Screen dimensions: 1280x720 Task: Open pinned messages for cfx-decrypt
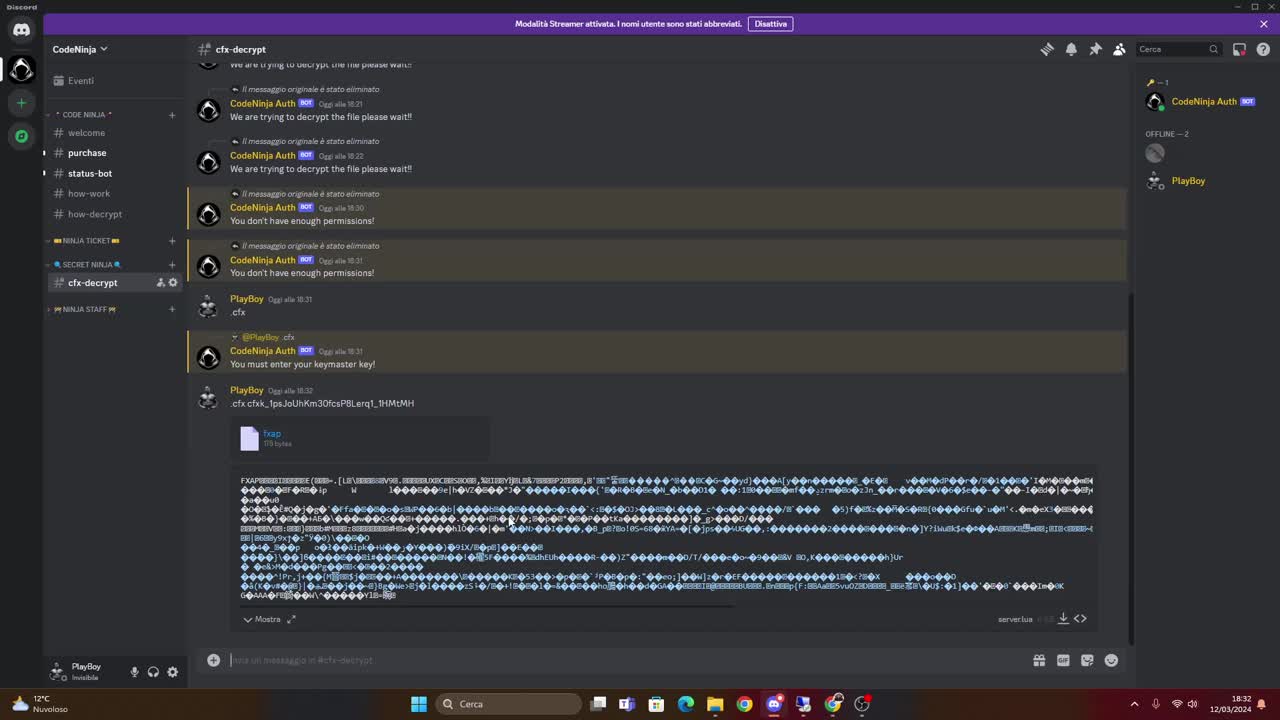point(1095,49)
